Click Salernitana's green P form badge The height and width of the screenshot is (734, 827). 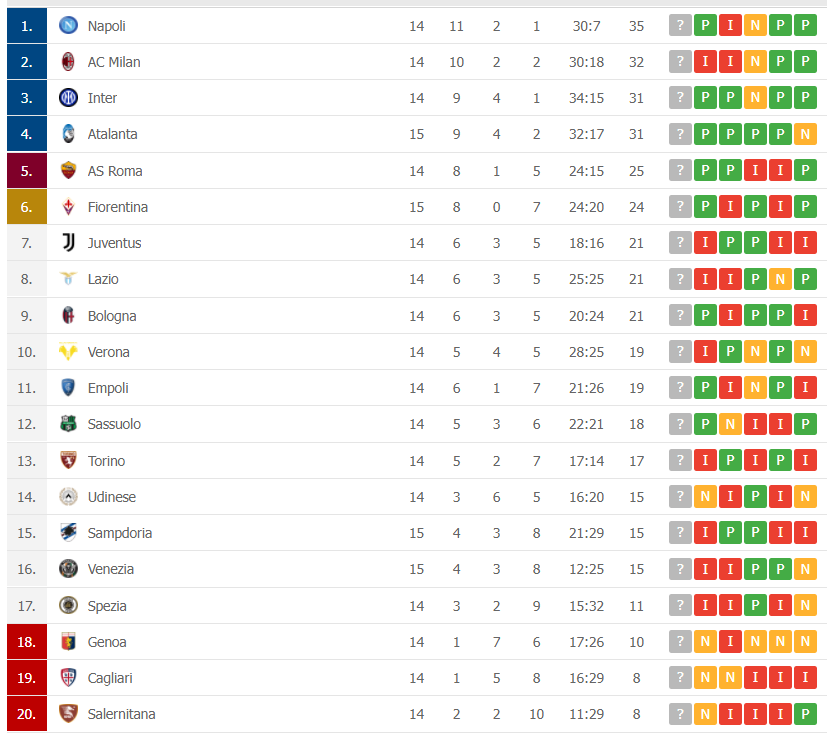[805, 714]
